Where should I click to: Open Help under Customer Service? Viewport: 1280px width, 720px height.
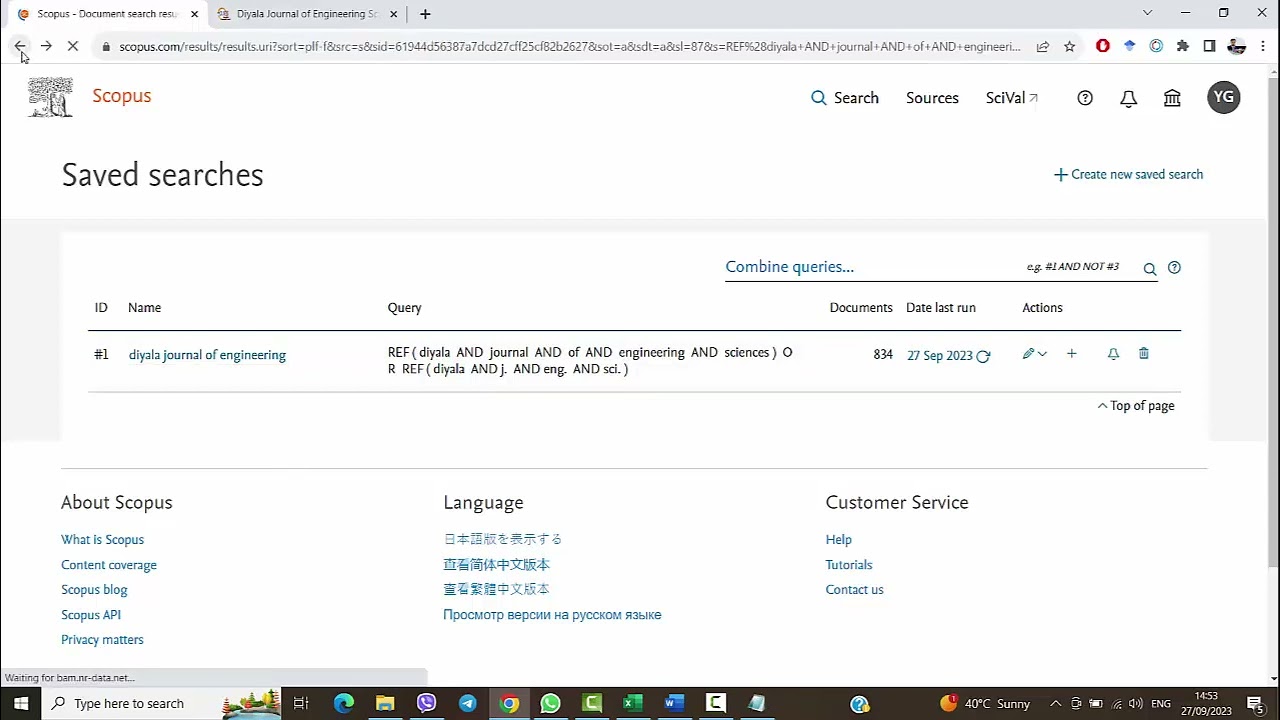[x=838, y=540]
